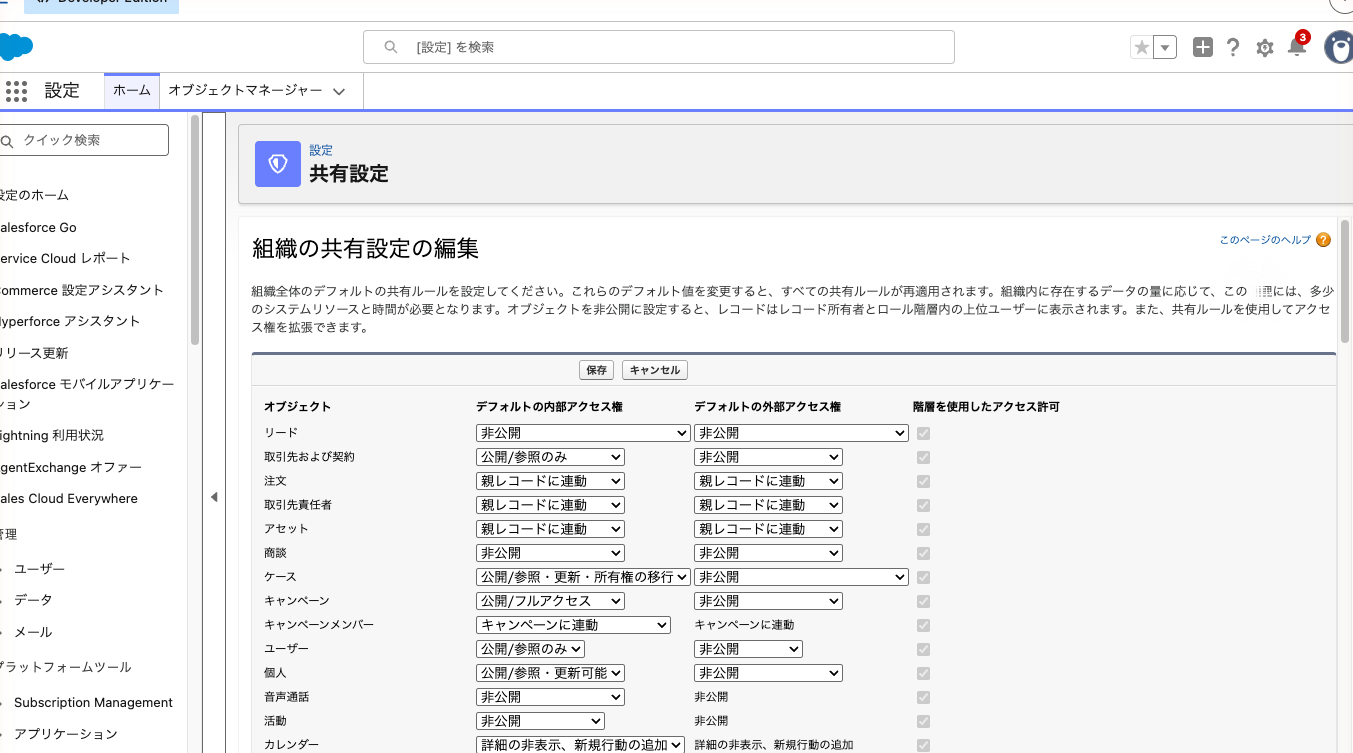Open AgentExchange オファー in the sidebar
1353x753 pixels.
(x=71, y=467)
